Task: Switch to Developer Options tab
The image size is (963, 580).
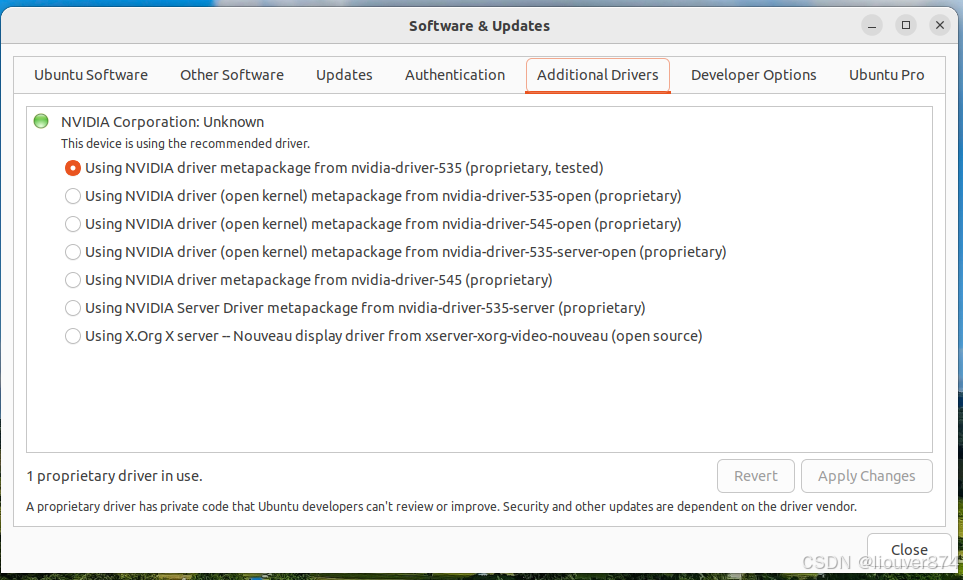Action: pyautogui.click(x=754, y=75)
